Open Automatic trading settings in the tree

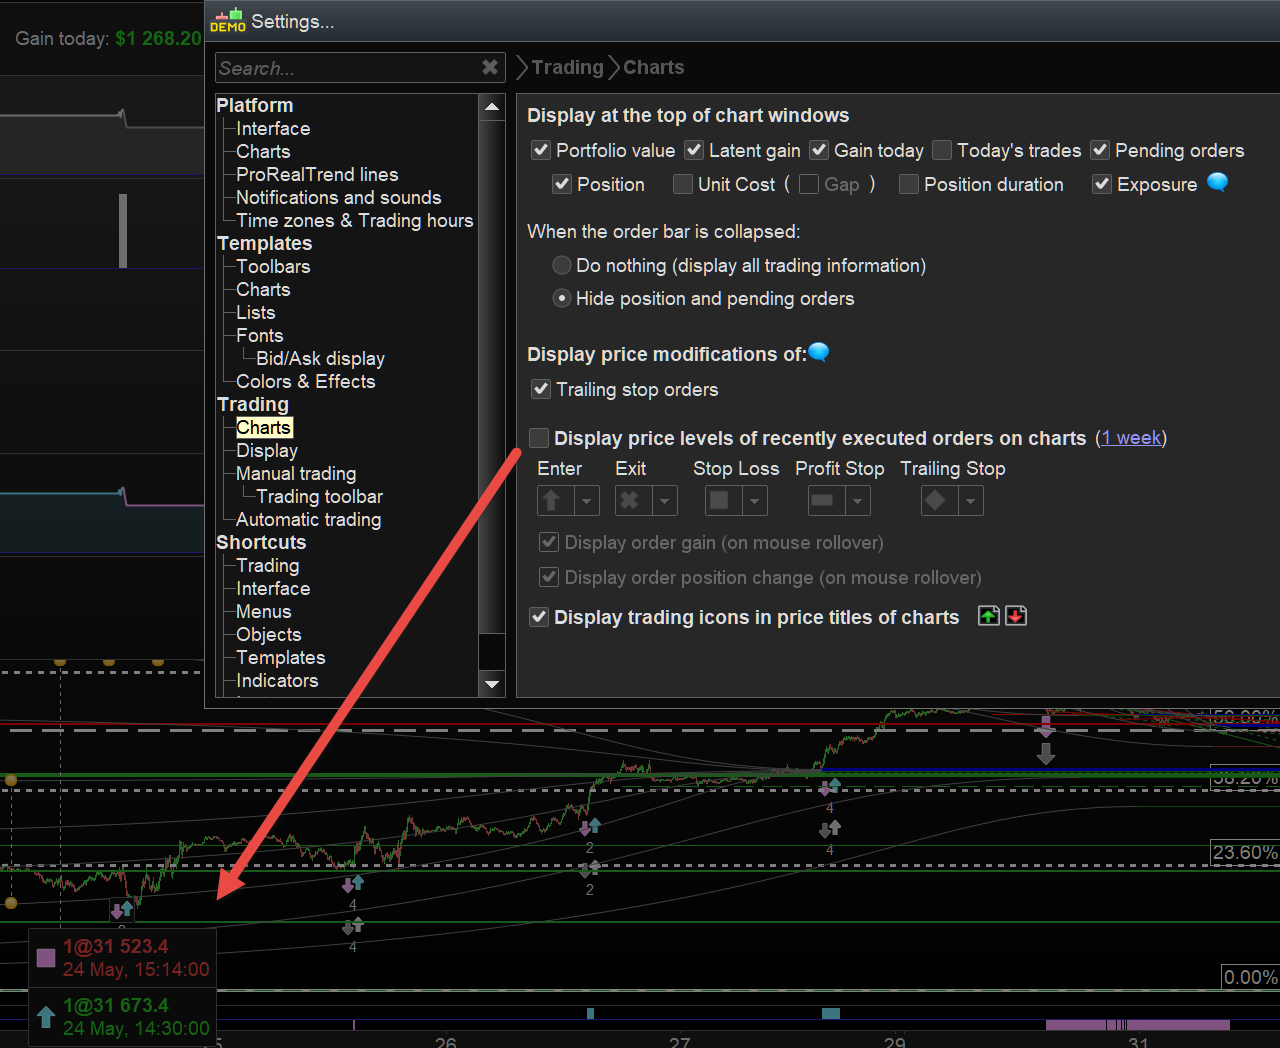click(x=308, y=519)
